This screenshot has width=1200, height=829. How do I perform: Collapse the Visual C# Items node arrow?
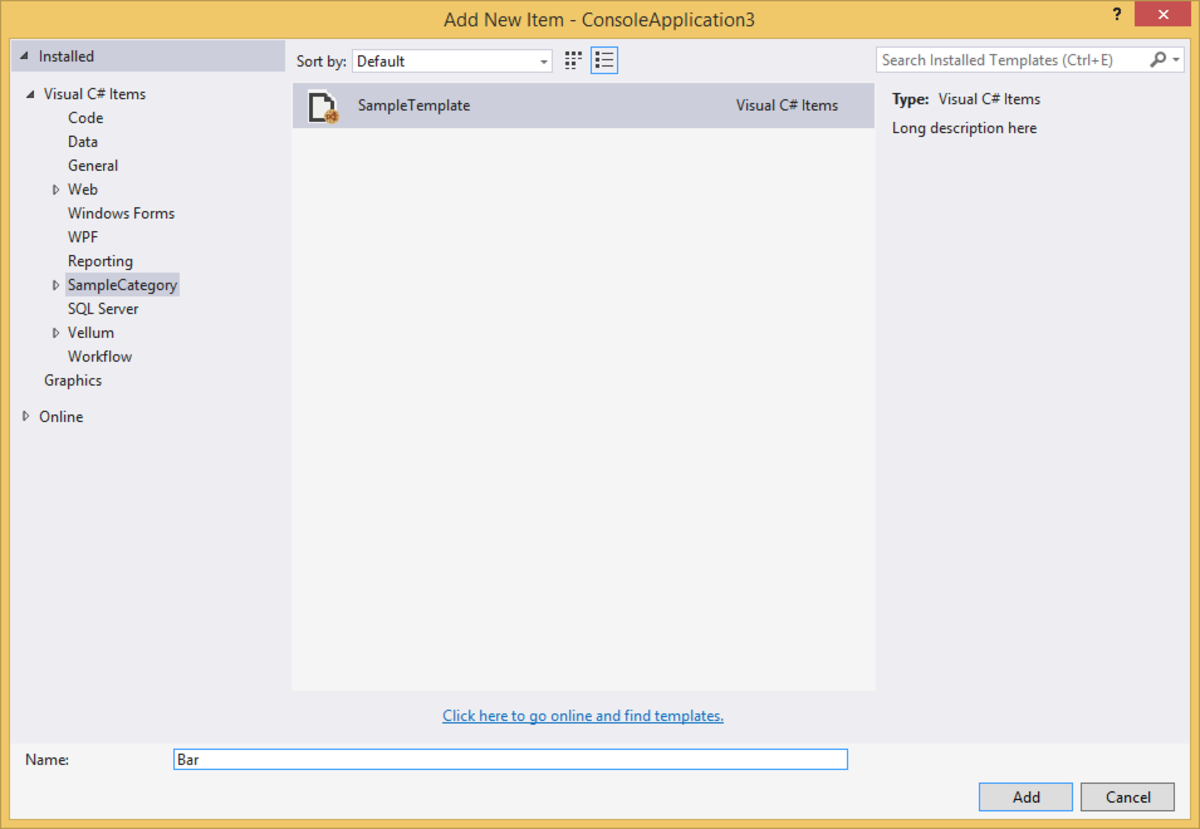30,94
